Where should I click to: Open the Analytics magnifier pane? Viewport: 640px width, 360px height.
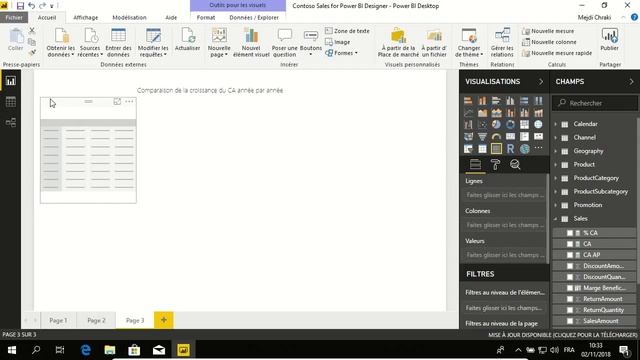(x=515, y=164)
